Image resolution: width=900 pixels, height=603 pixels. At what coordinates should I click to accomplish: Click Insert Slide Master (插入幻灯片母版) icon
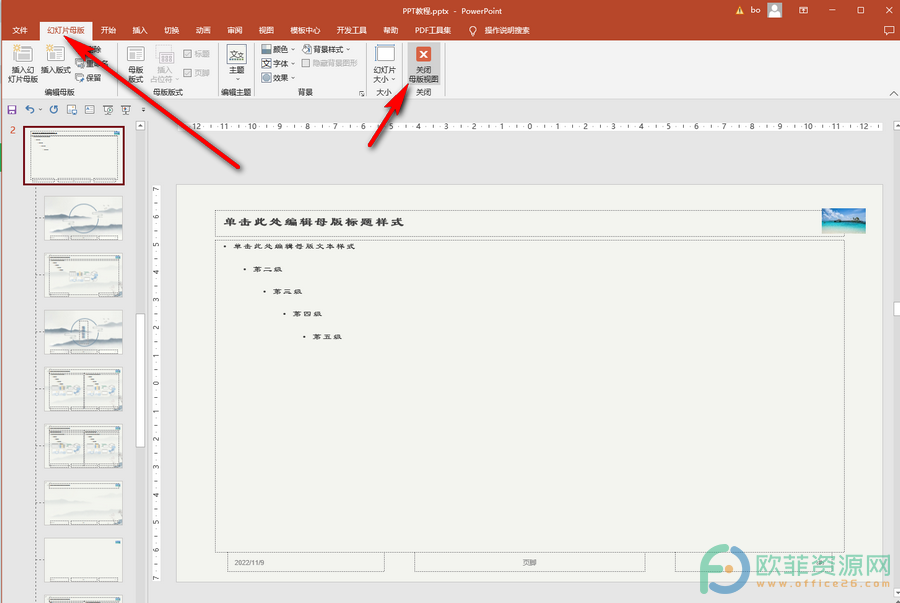tap(22, 63)
